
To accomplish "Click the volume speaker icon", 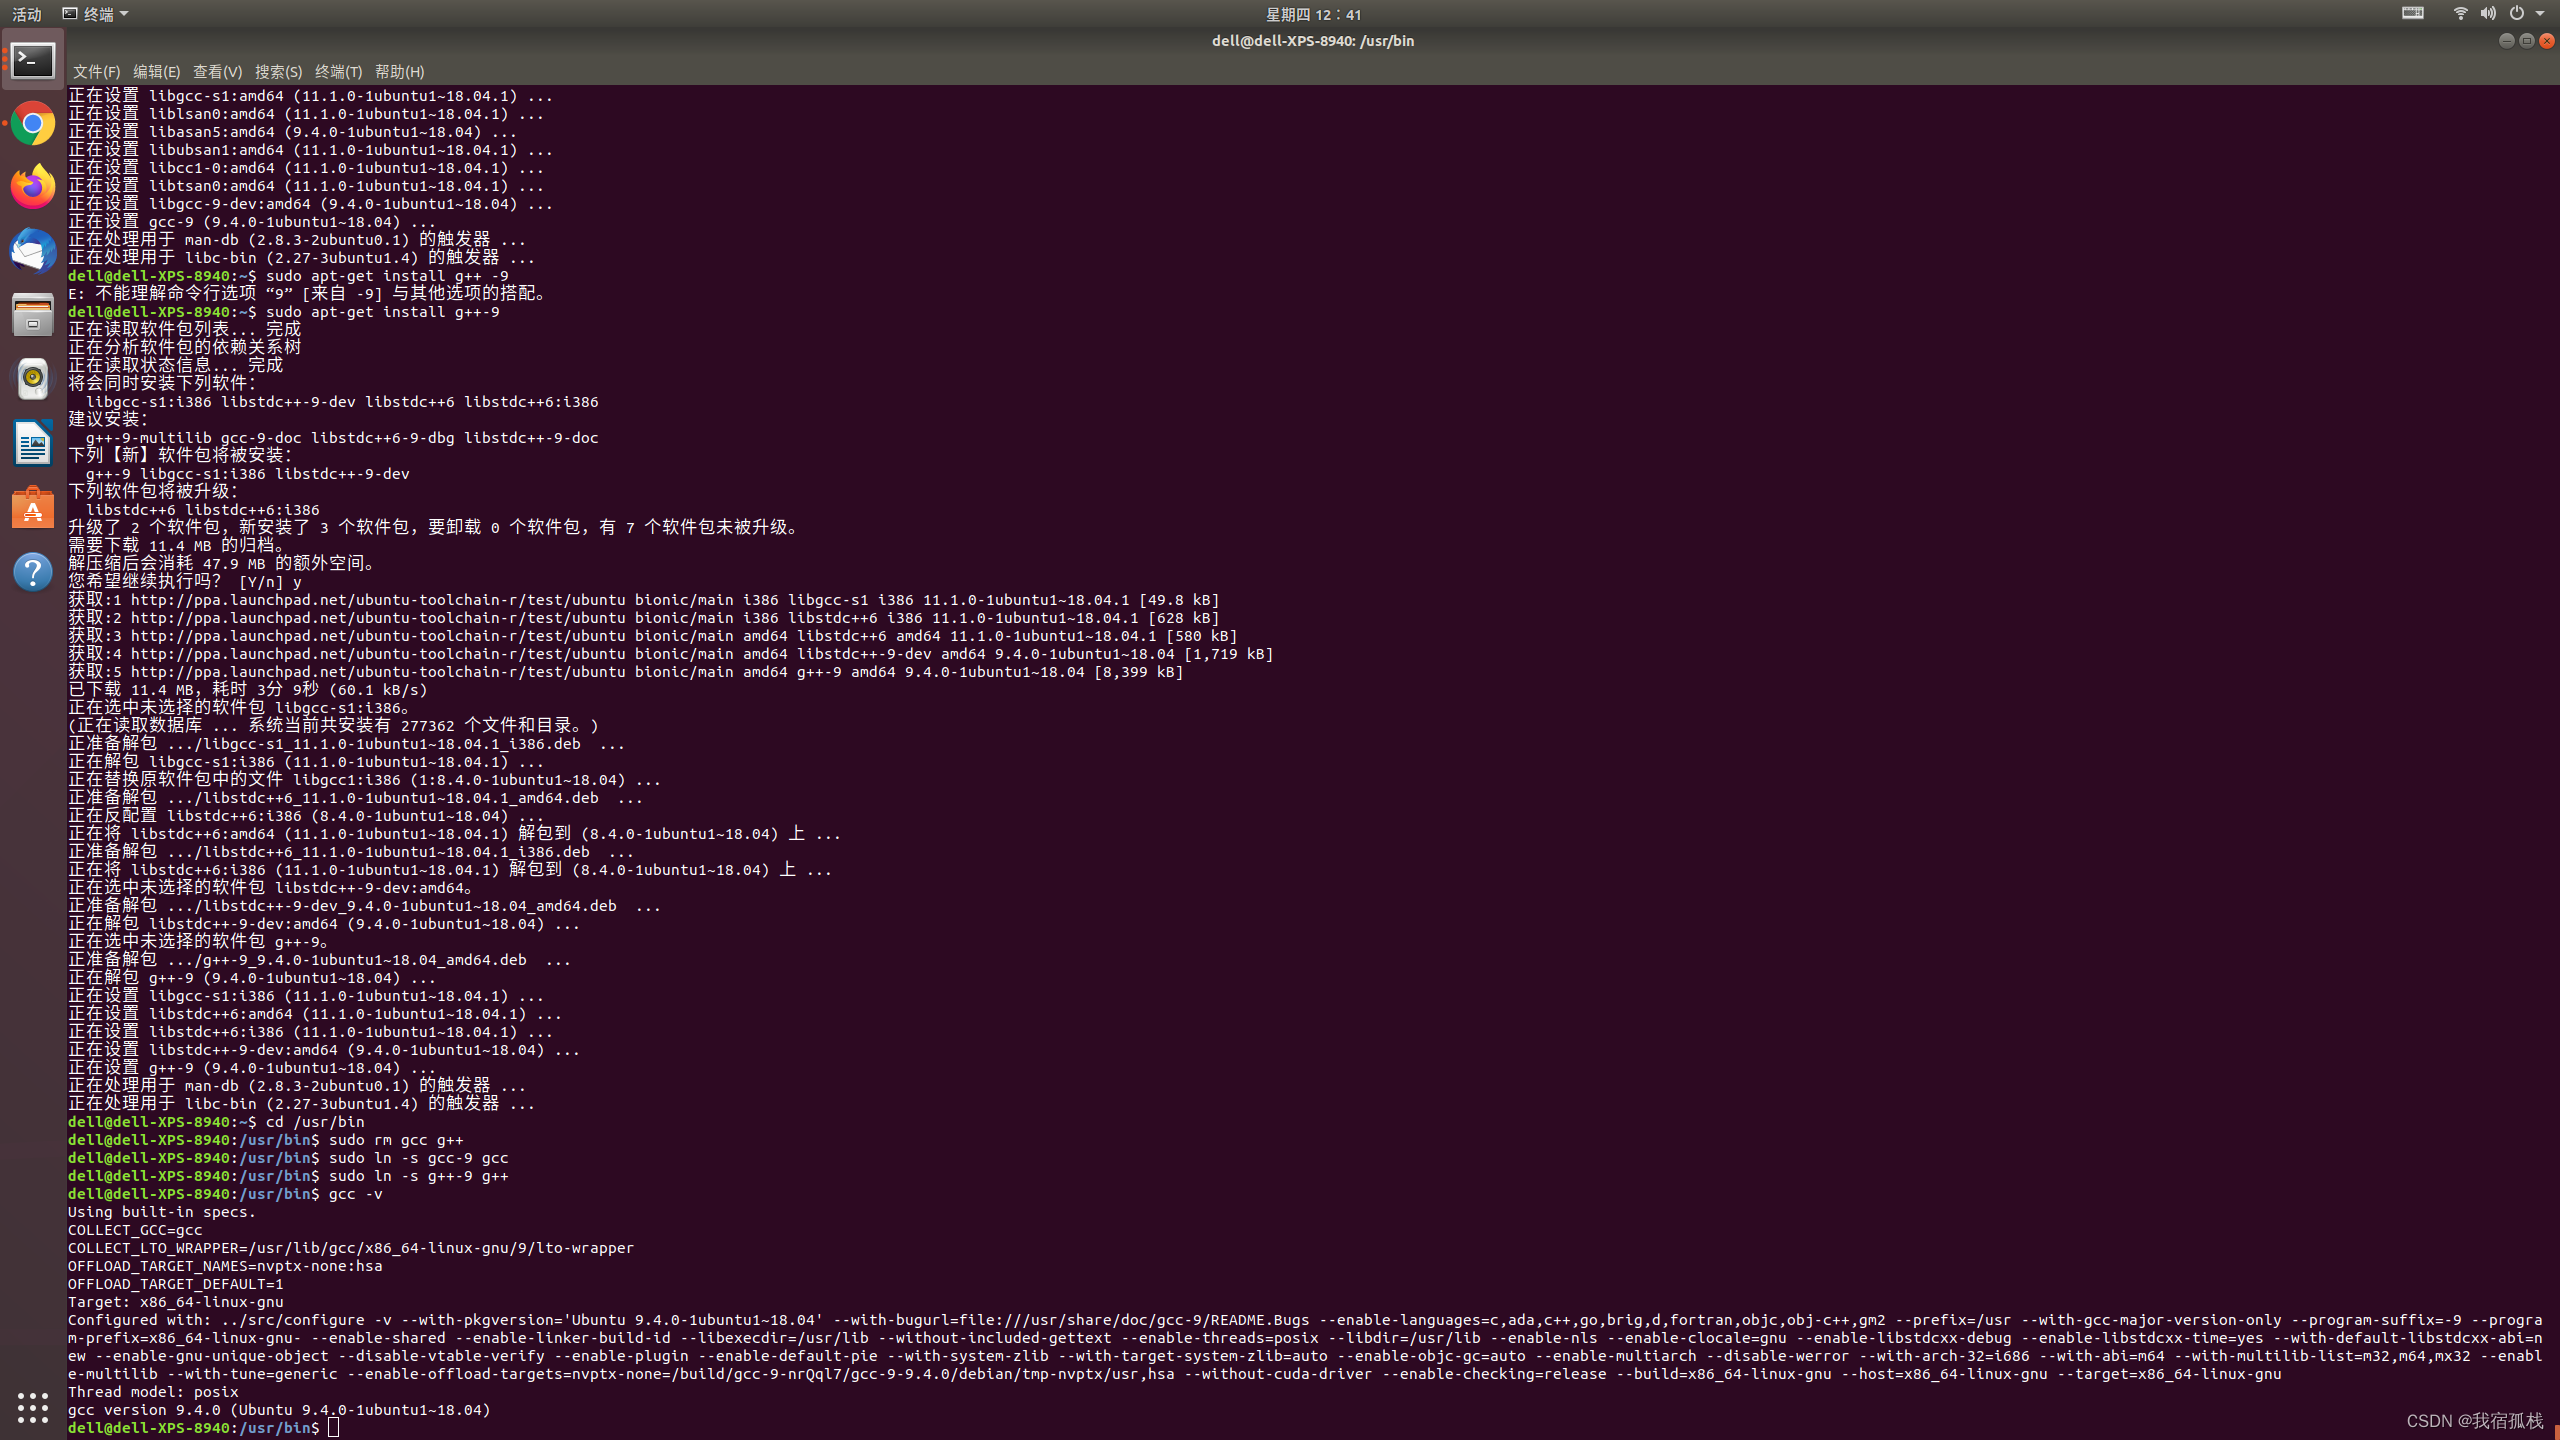I will click(x=2488, y=14).
